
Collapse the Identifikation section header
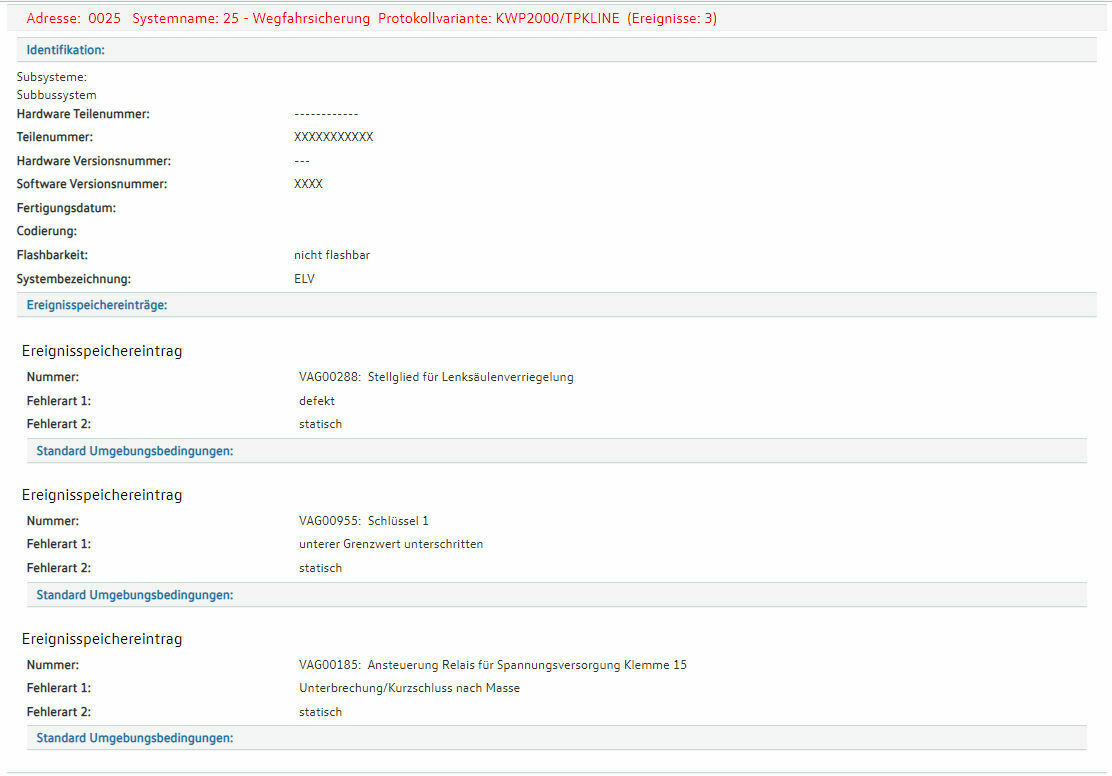tap(66, 50)
